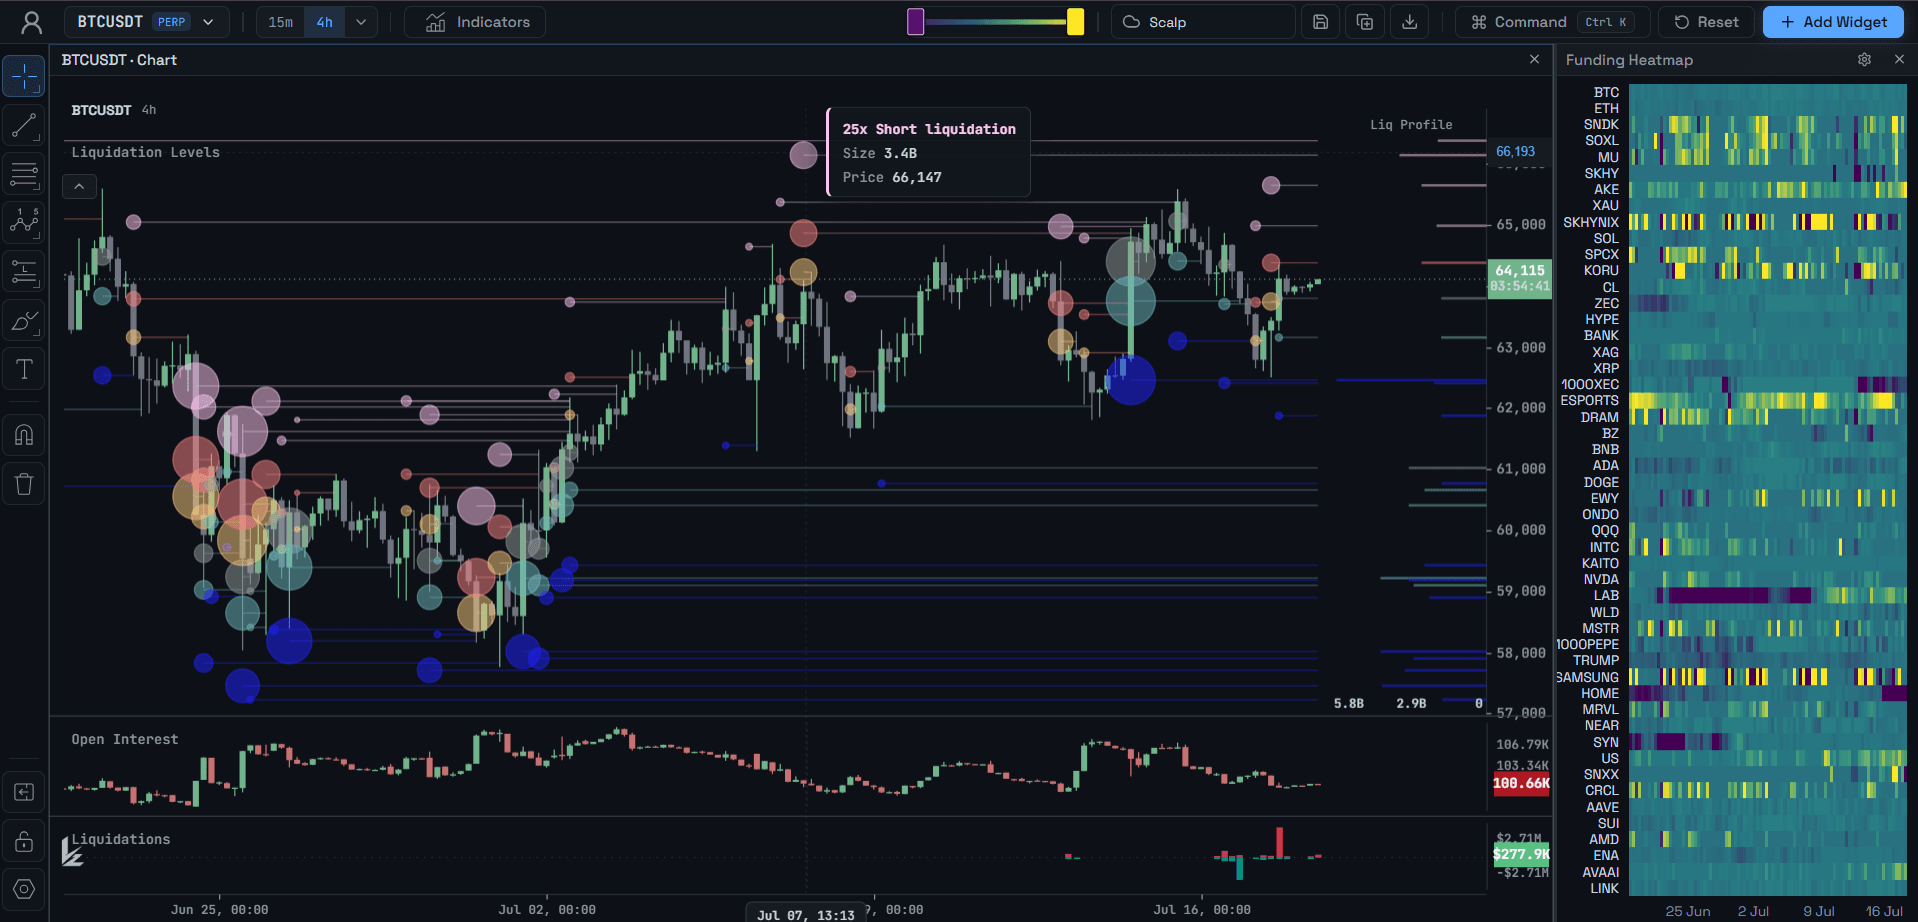Select the trend line drawing tool

pos(24,126)
